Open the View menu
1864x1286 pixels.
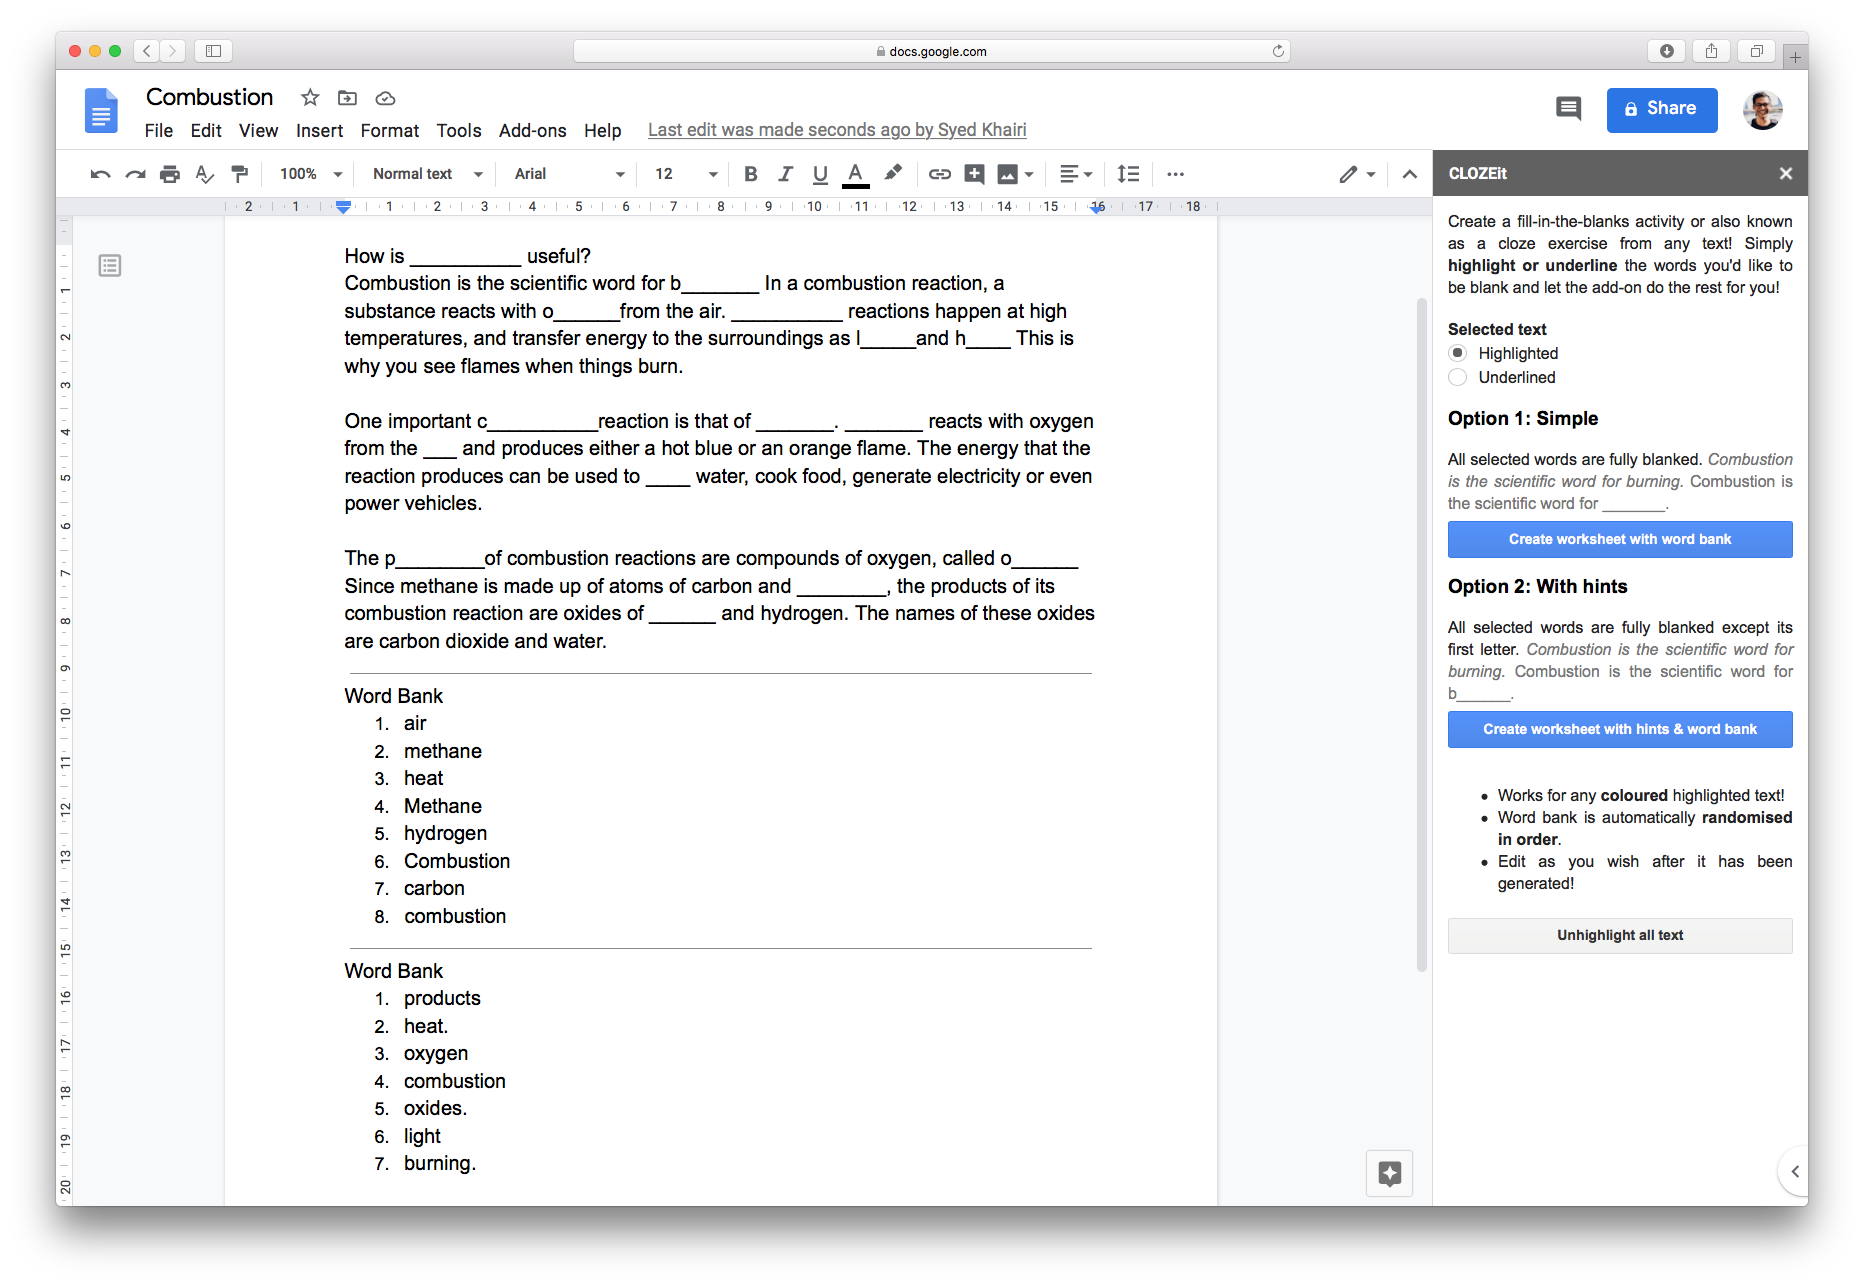[x=258, y=131]
